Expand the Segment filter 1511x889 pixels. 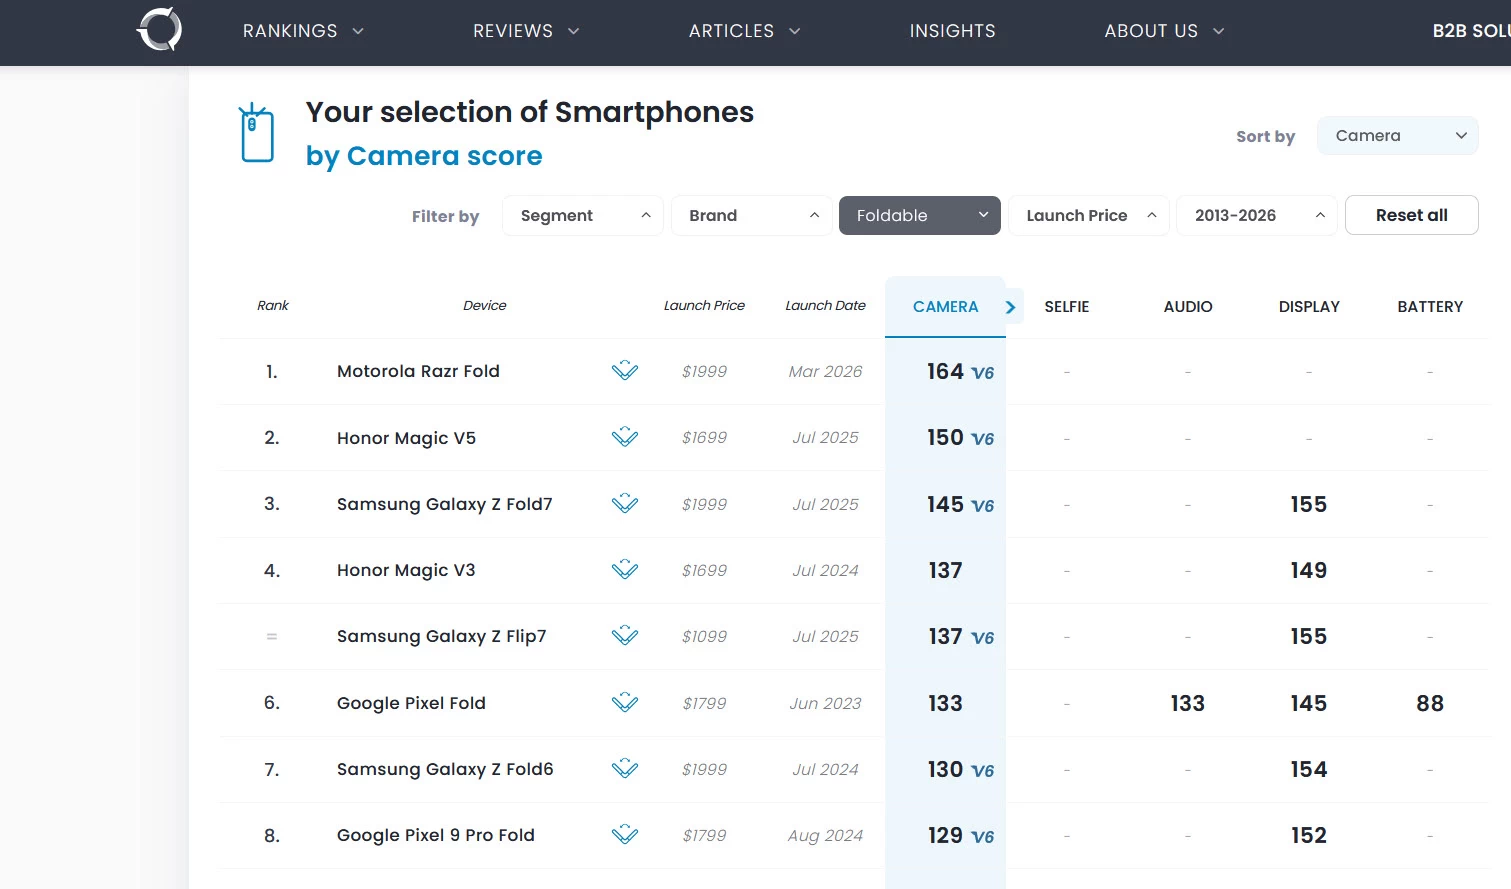pyautogui.click(x=582, y=215)
